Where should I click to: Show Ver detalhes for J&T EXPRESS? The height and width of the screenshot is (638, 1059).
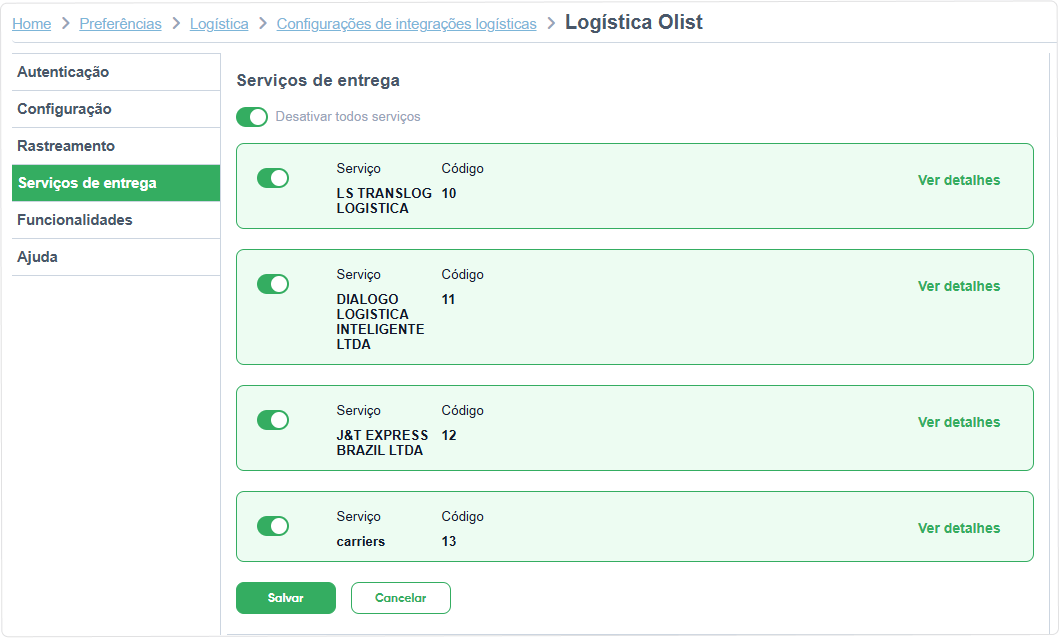[x=958, y=423]
